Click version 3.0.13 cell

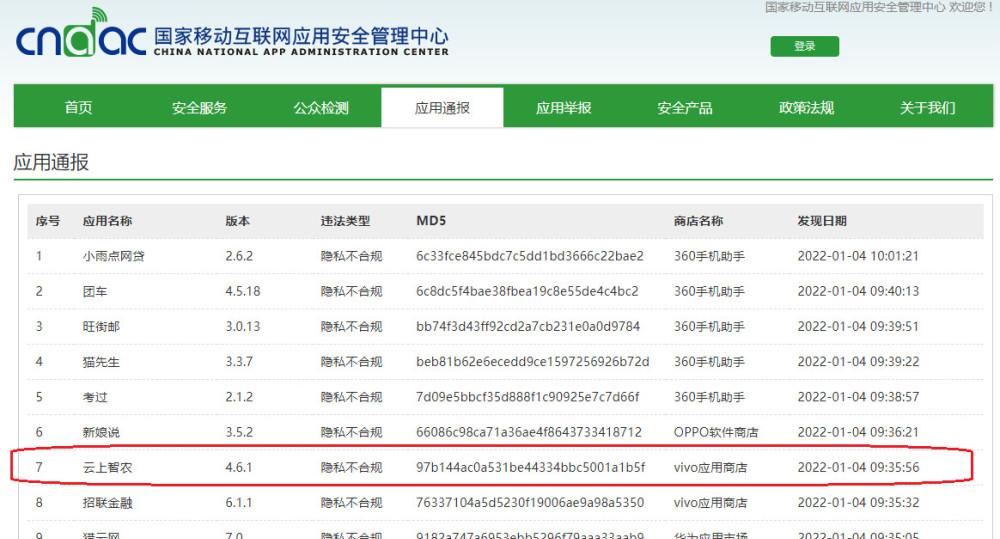coord(243,327)
